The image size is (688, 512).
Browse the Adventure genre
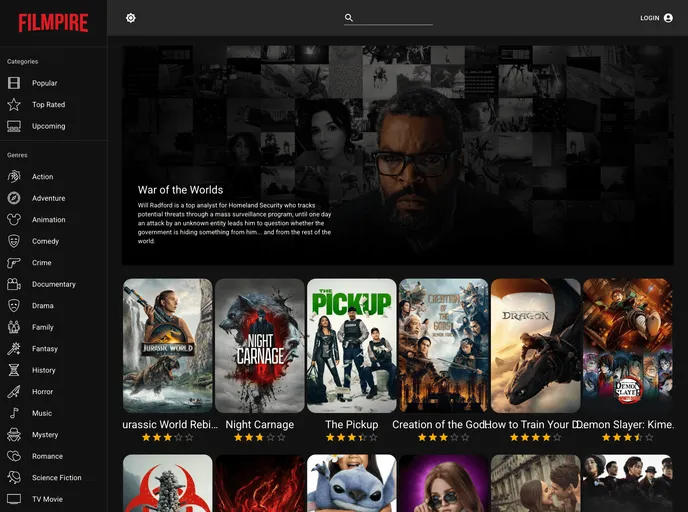pos(54,198)
